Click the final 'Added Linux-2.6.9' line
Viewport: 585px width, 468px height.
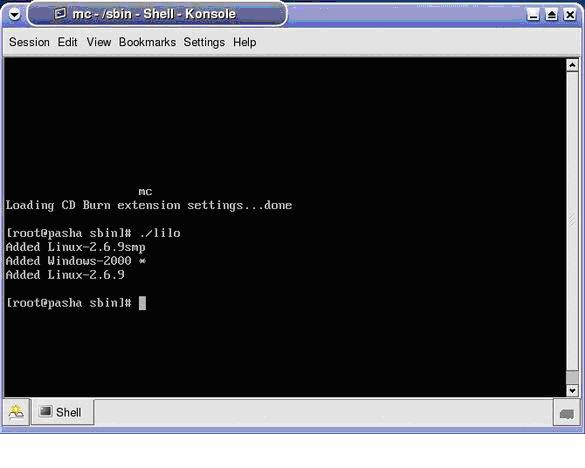point(65,275)
